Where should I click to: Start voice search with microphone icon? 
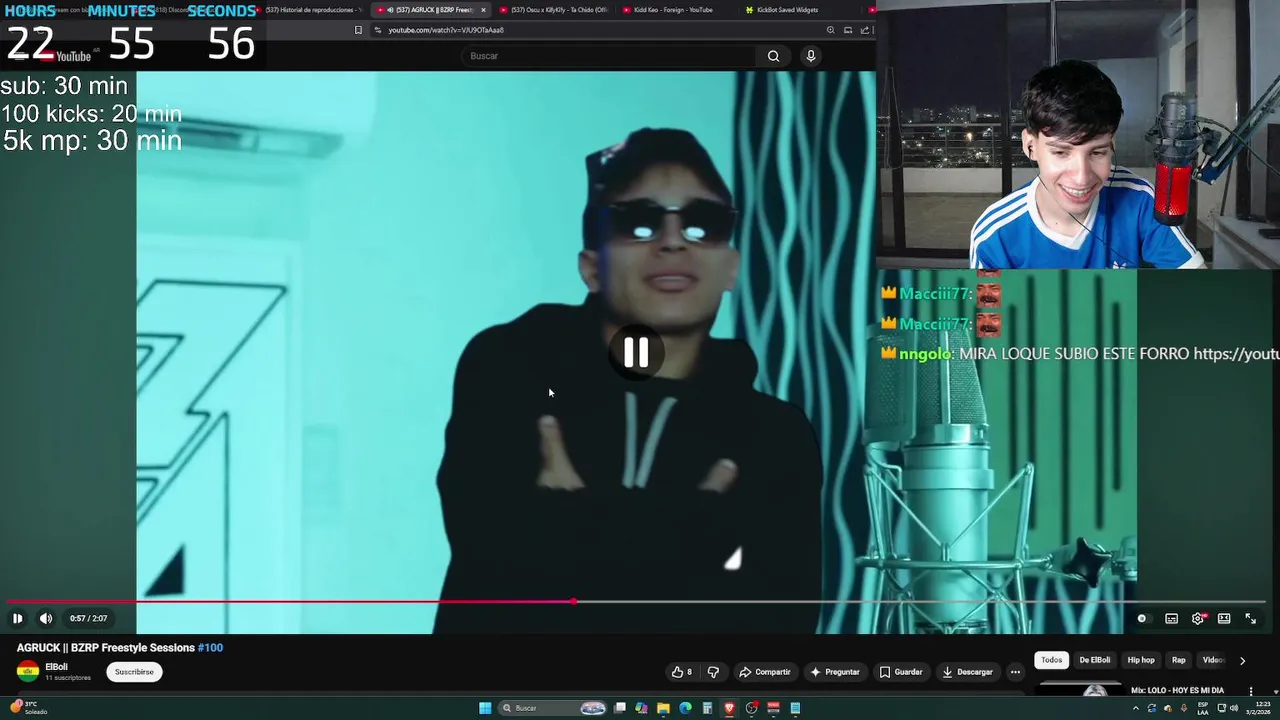click(x=811, y=56)
